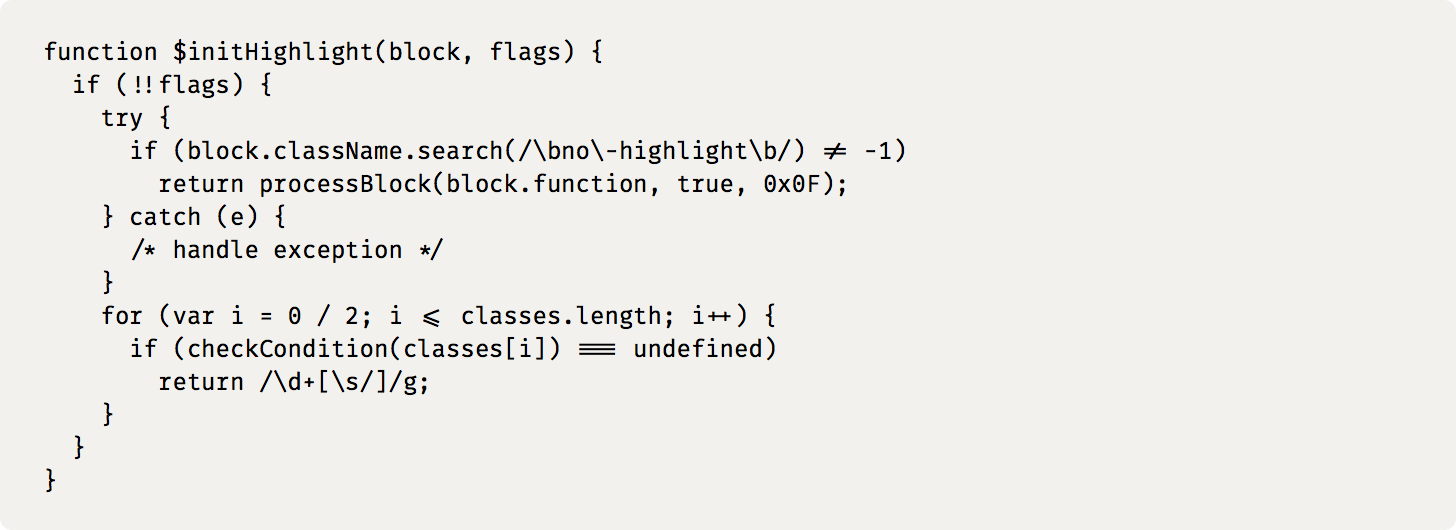Click the for loop keyword
This screenshot has height=530, width=1456.
[122, 316]
